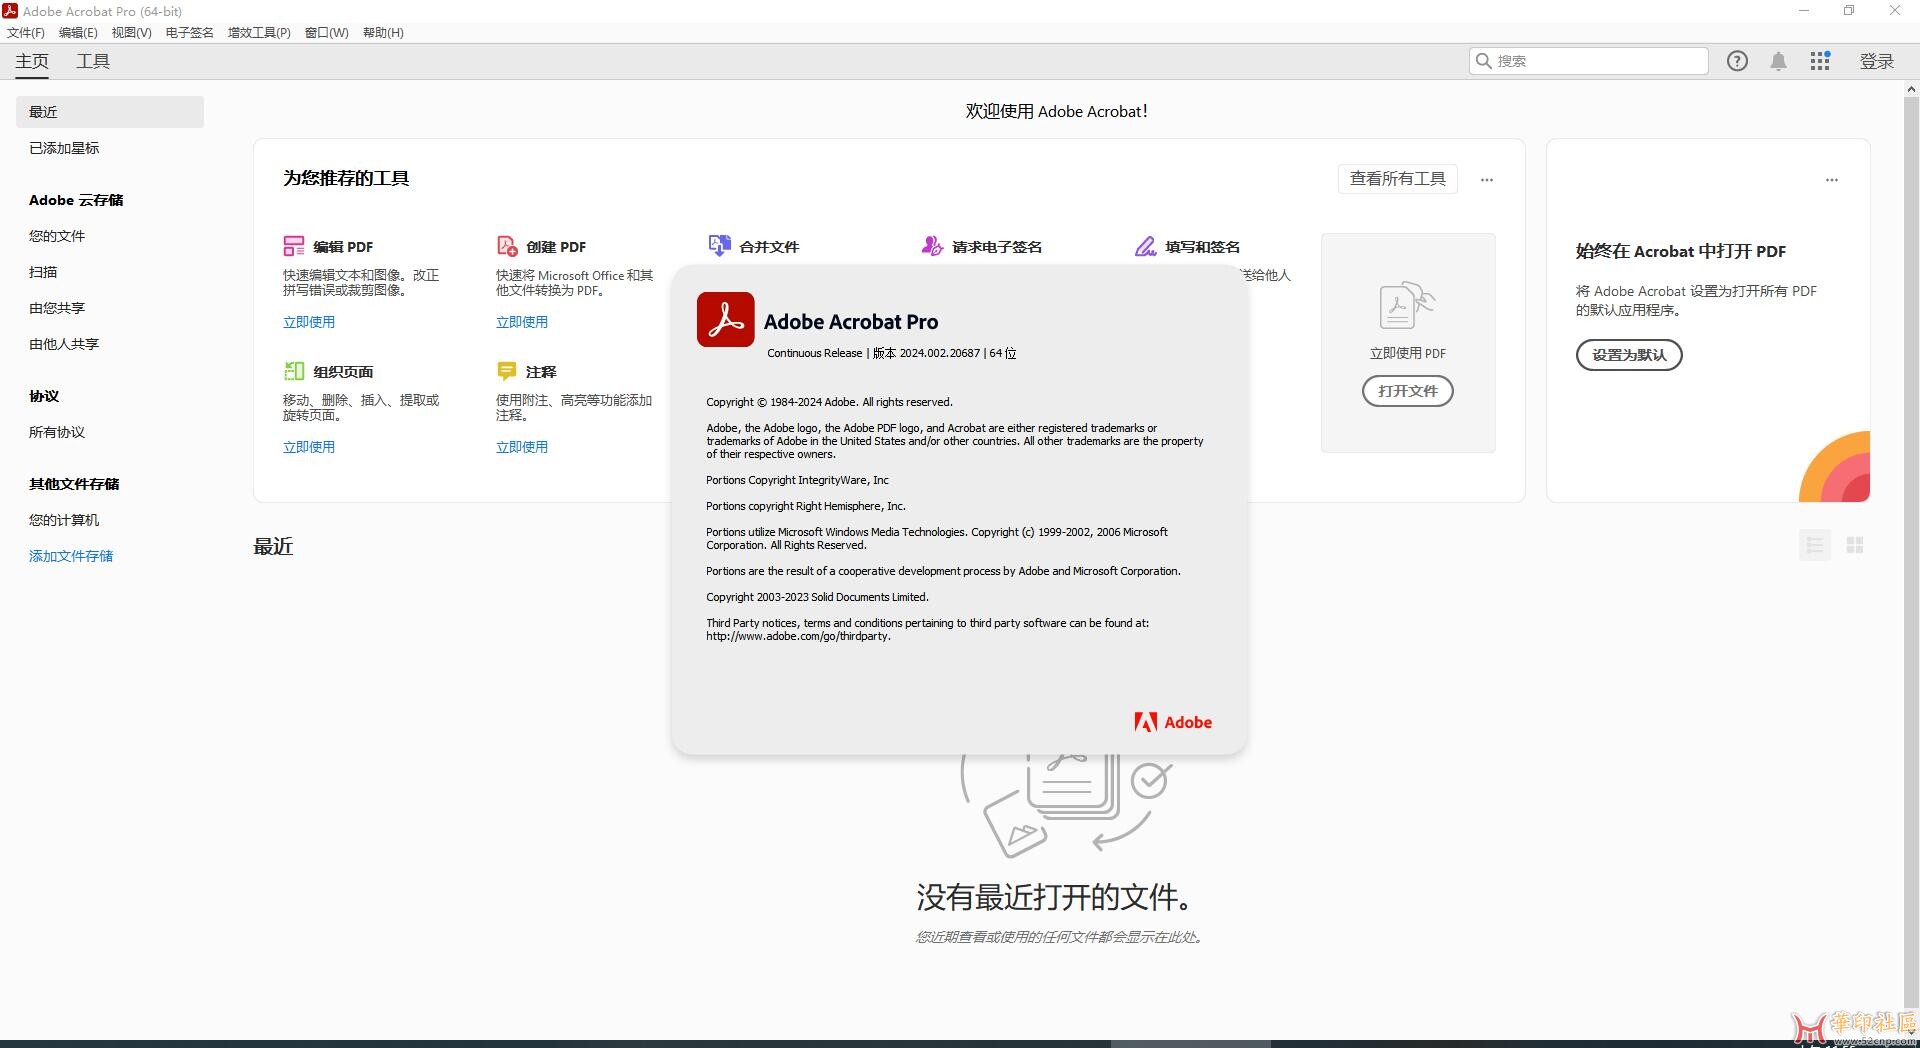
Task: Click the vertical scrollbar up arrow
Action: (x=1911, y=89)
